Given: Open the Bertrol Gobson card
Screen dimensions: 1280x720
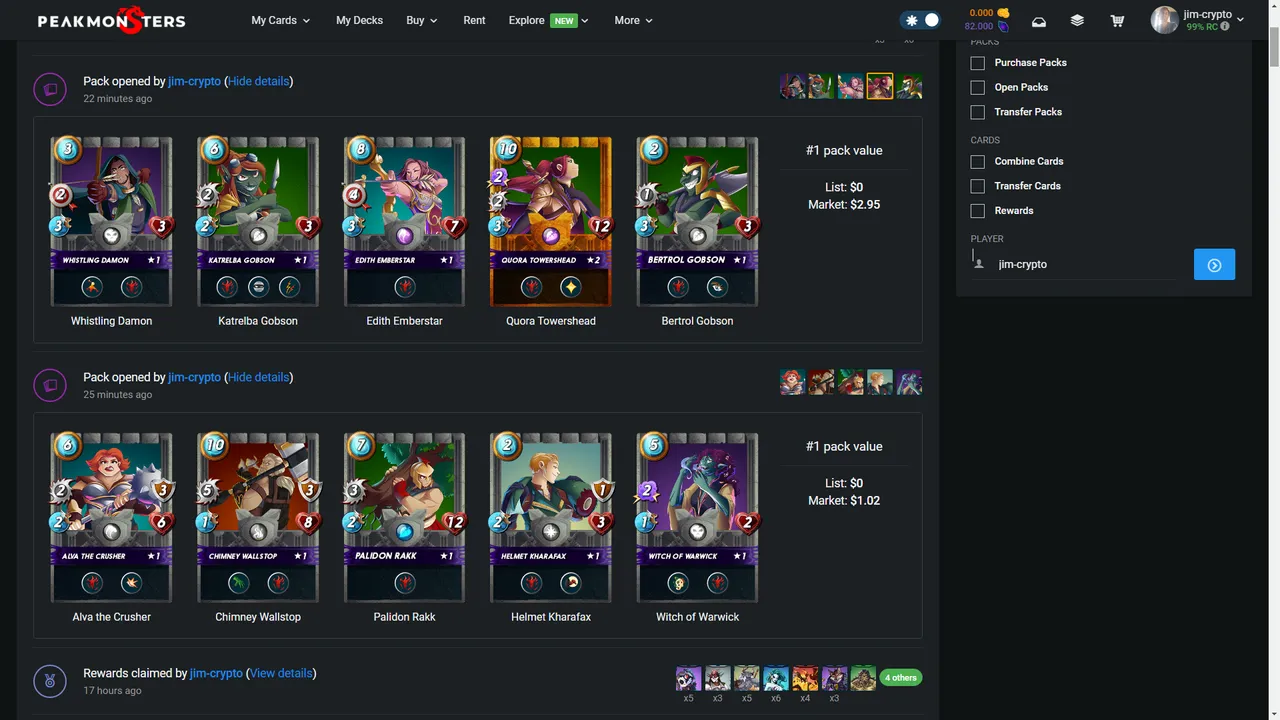Looking at the screenshot, I should click(697, 221).
